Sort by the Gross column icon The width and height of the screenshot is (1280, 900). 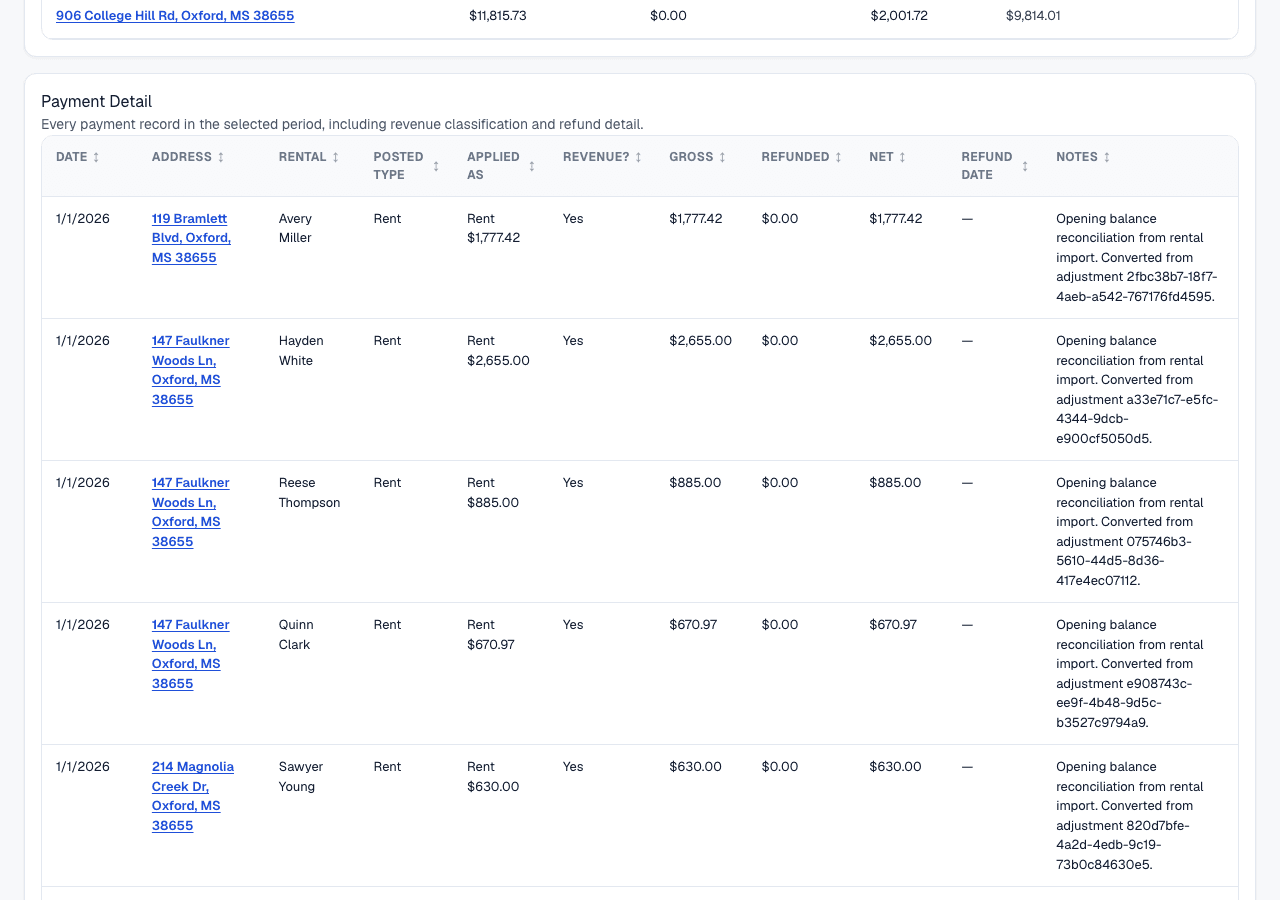pos(722,158)
